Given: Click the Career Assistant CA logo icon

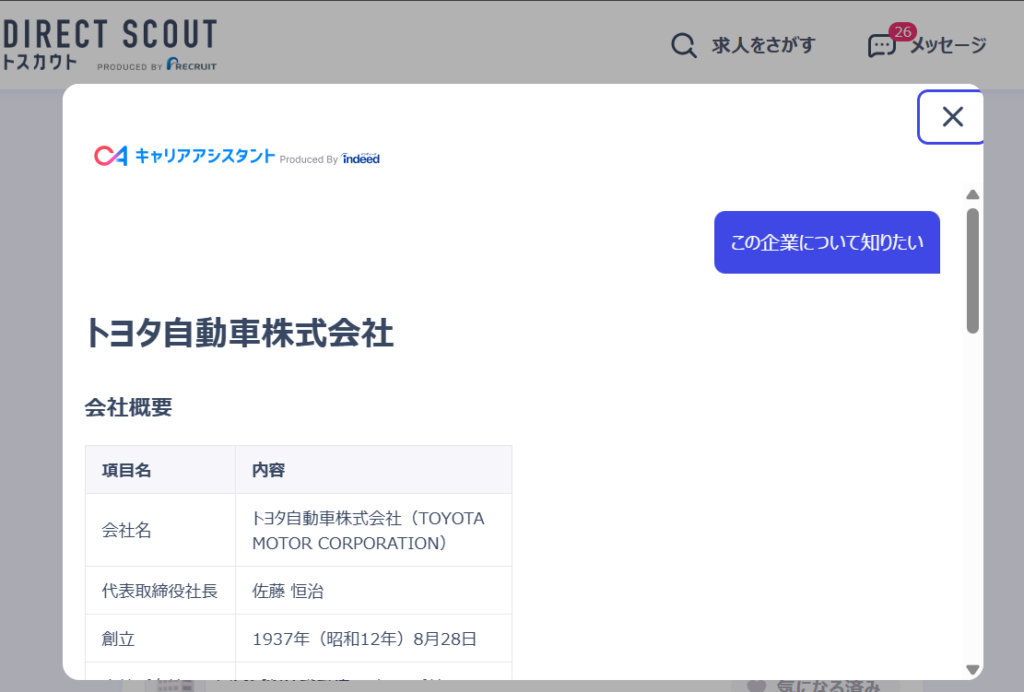Looking at the screenshot, I should click(x=110, y=156).
